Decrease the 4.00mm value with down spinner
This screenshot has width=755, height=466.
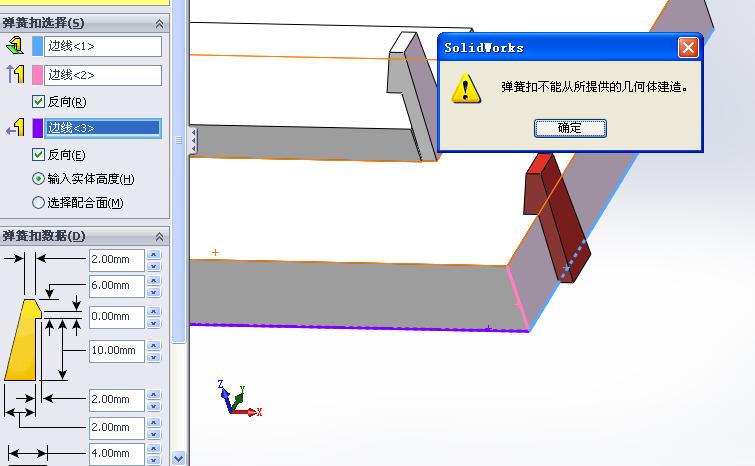click(154, 460)
